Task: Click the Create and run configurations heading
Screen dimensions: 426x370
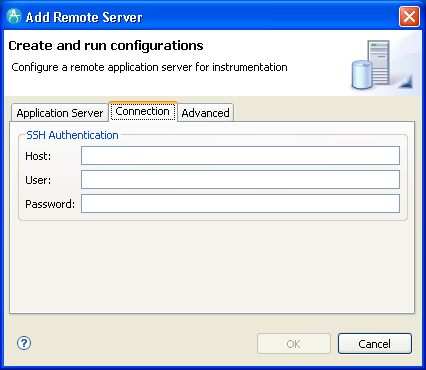Action: point(106,46)
